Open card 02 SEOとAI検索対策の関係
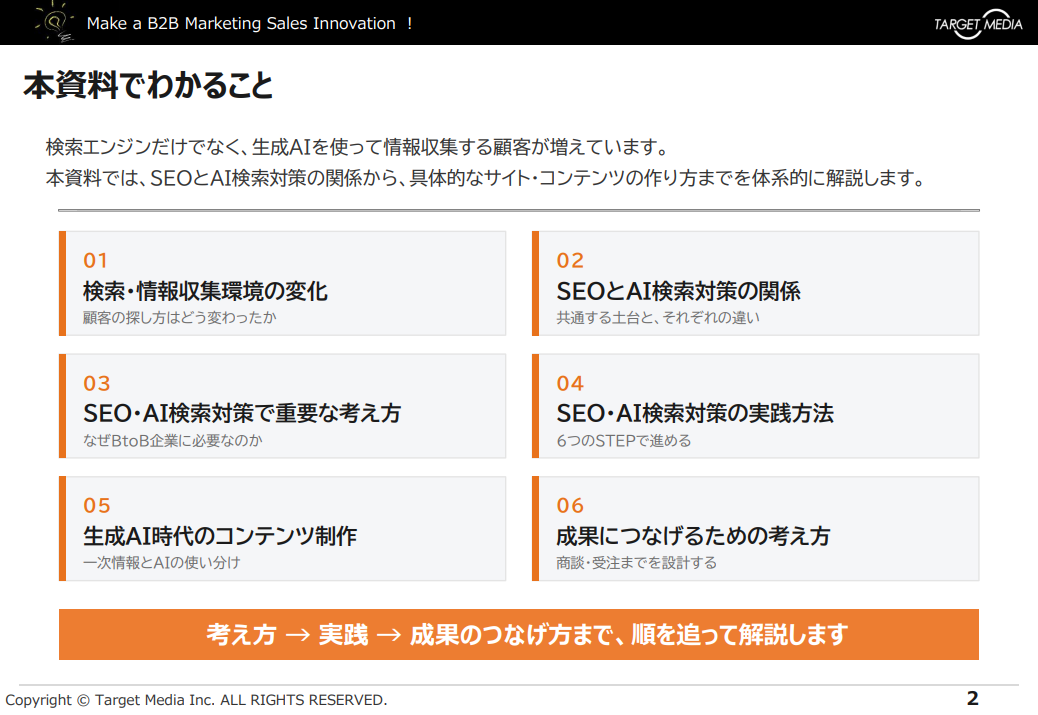Viewport: 1038px width, 715px height. 755,283
